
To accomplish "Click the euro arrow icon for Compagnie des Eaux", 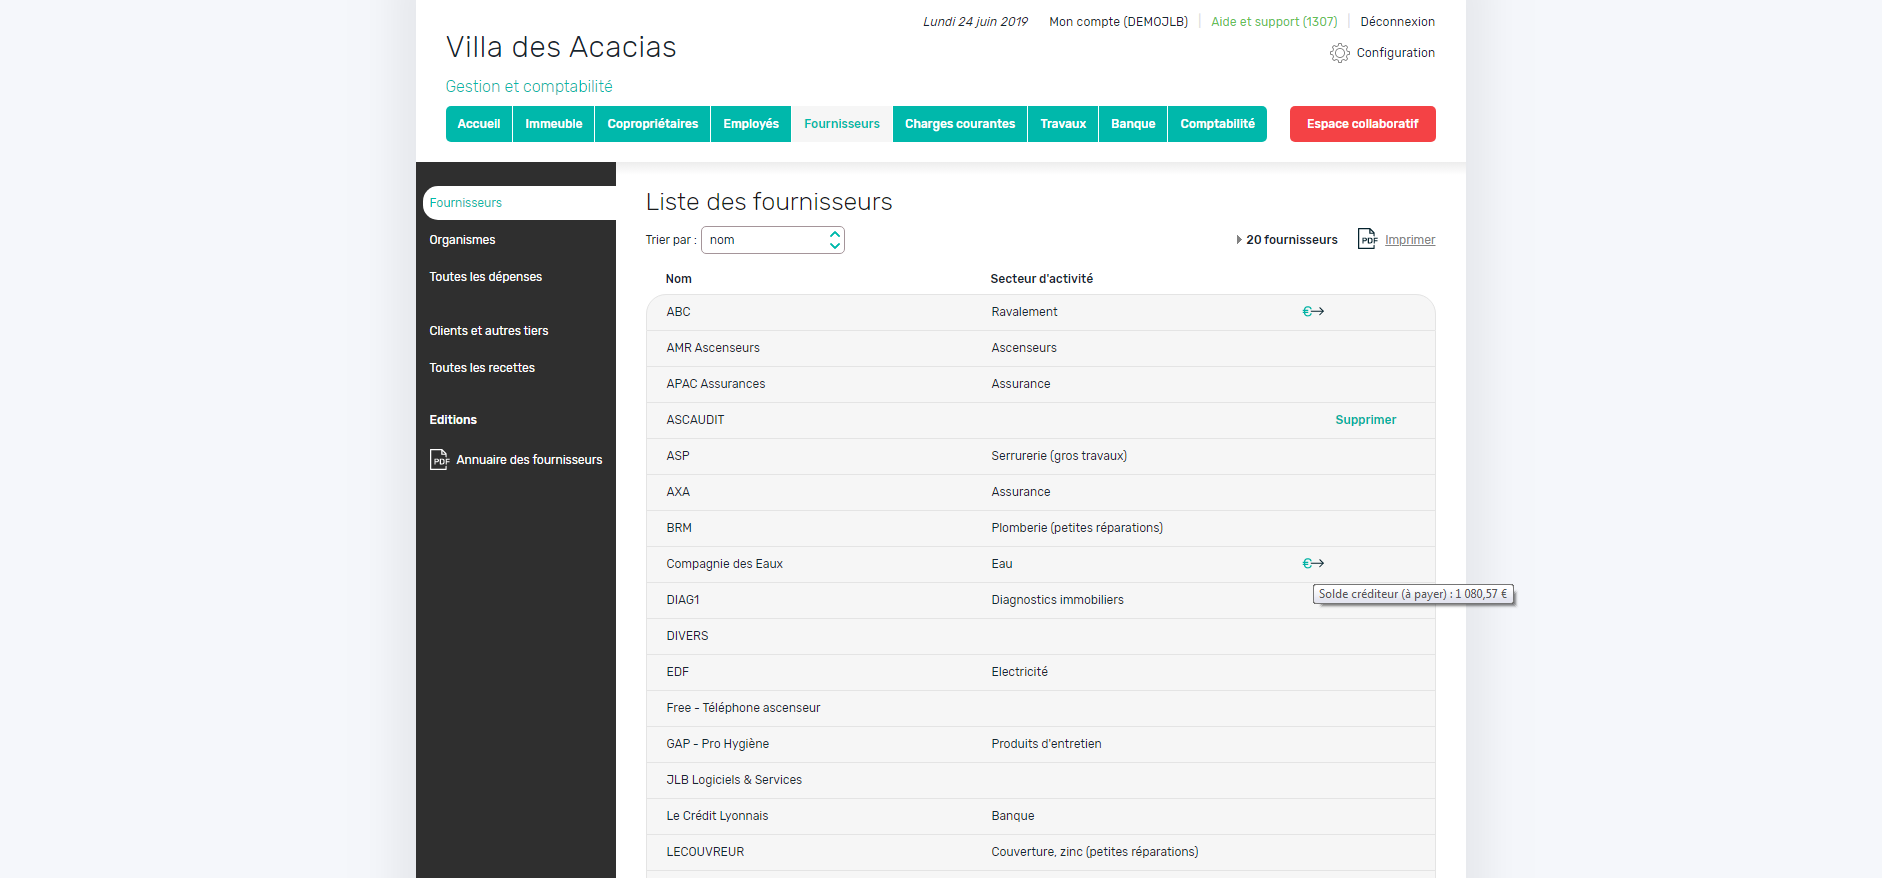I will coord(1313,563).
